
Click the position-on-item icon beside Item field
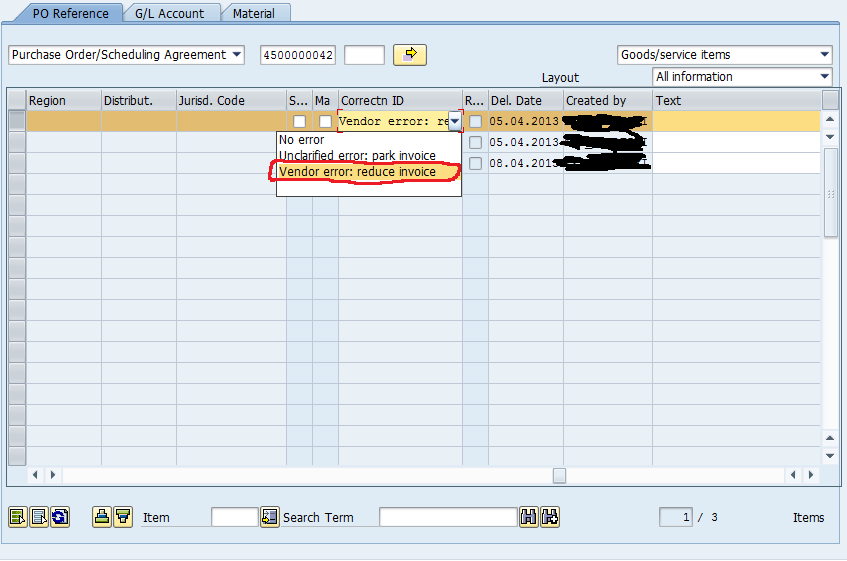(270, 517)
